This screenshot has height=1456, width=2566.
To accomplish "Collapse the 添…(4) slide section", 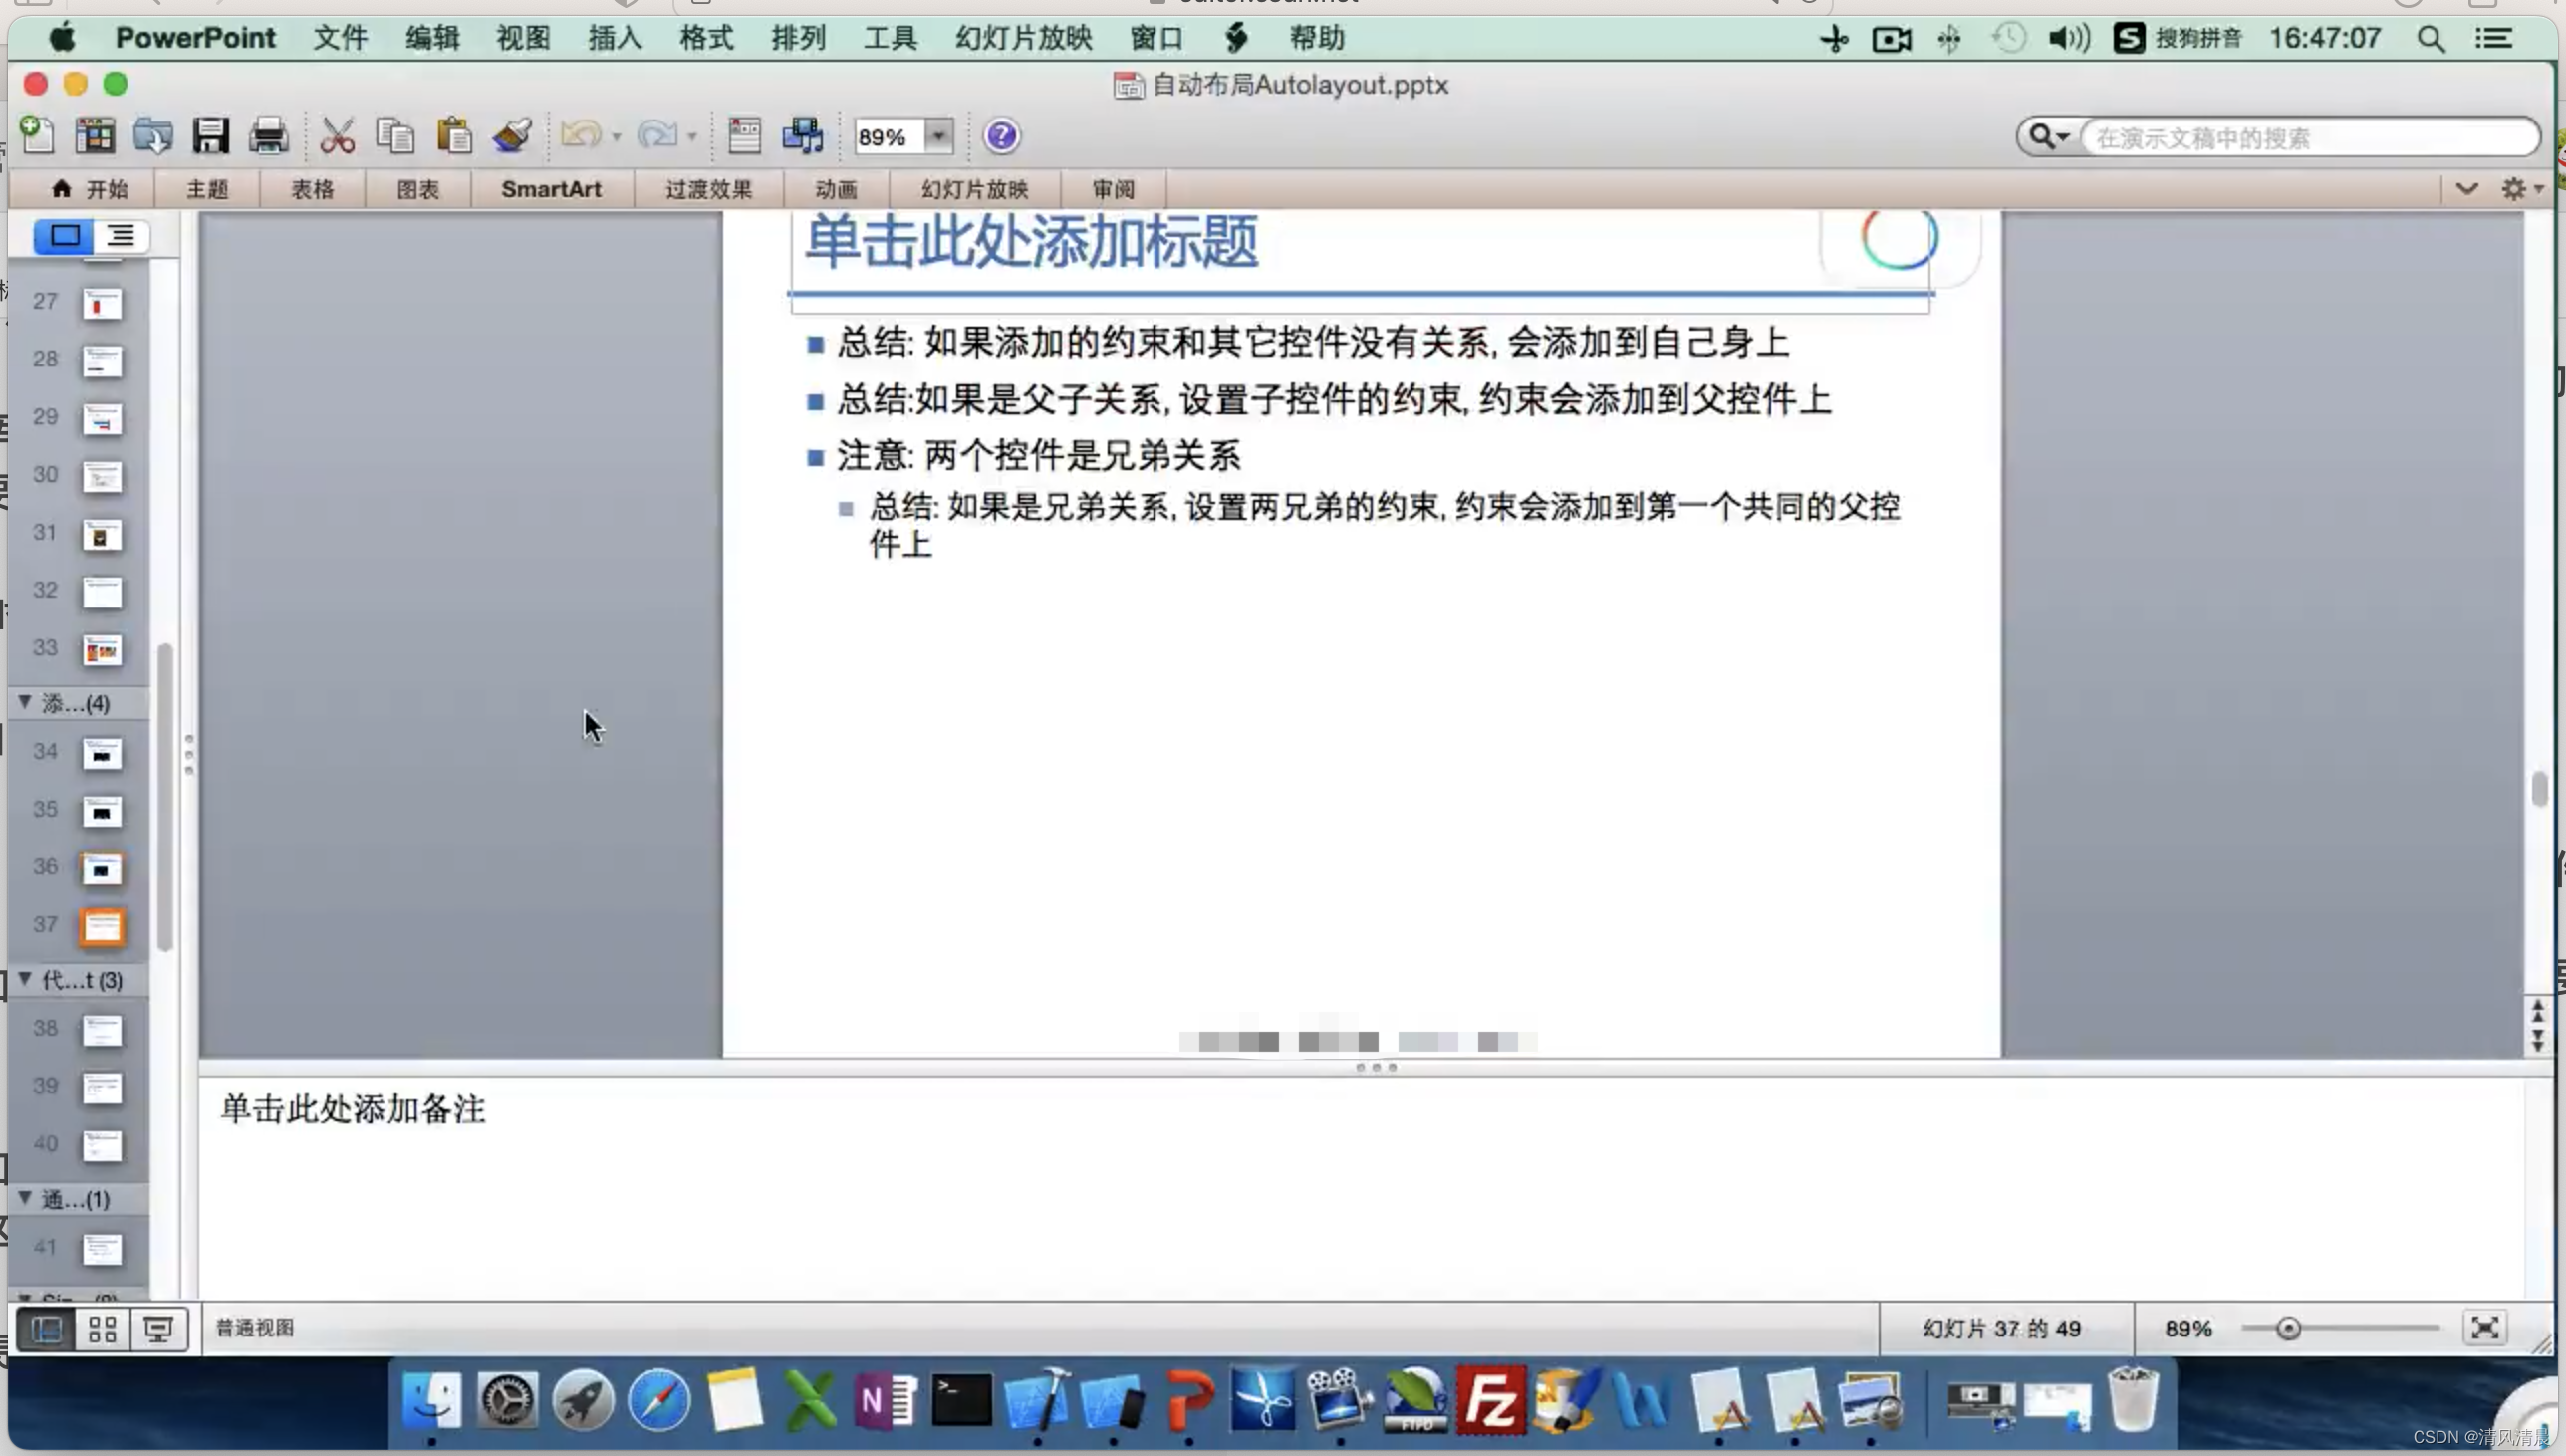I will 24,702.
